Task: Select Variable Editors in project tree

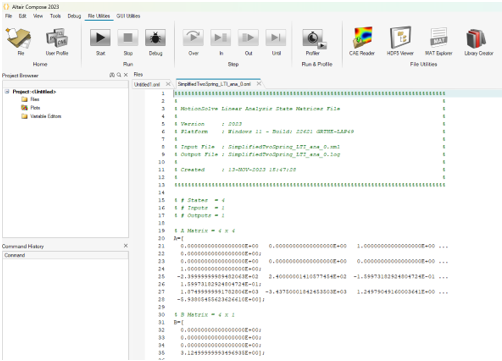Action: click(46, 116)
